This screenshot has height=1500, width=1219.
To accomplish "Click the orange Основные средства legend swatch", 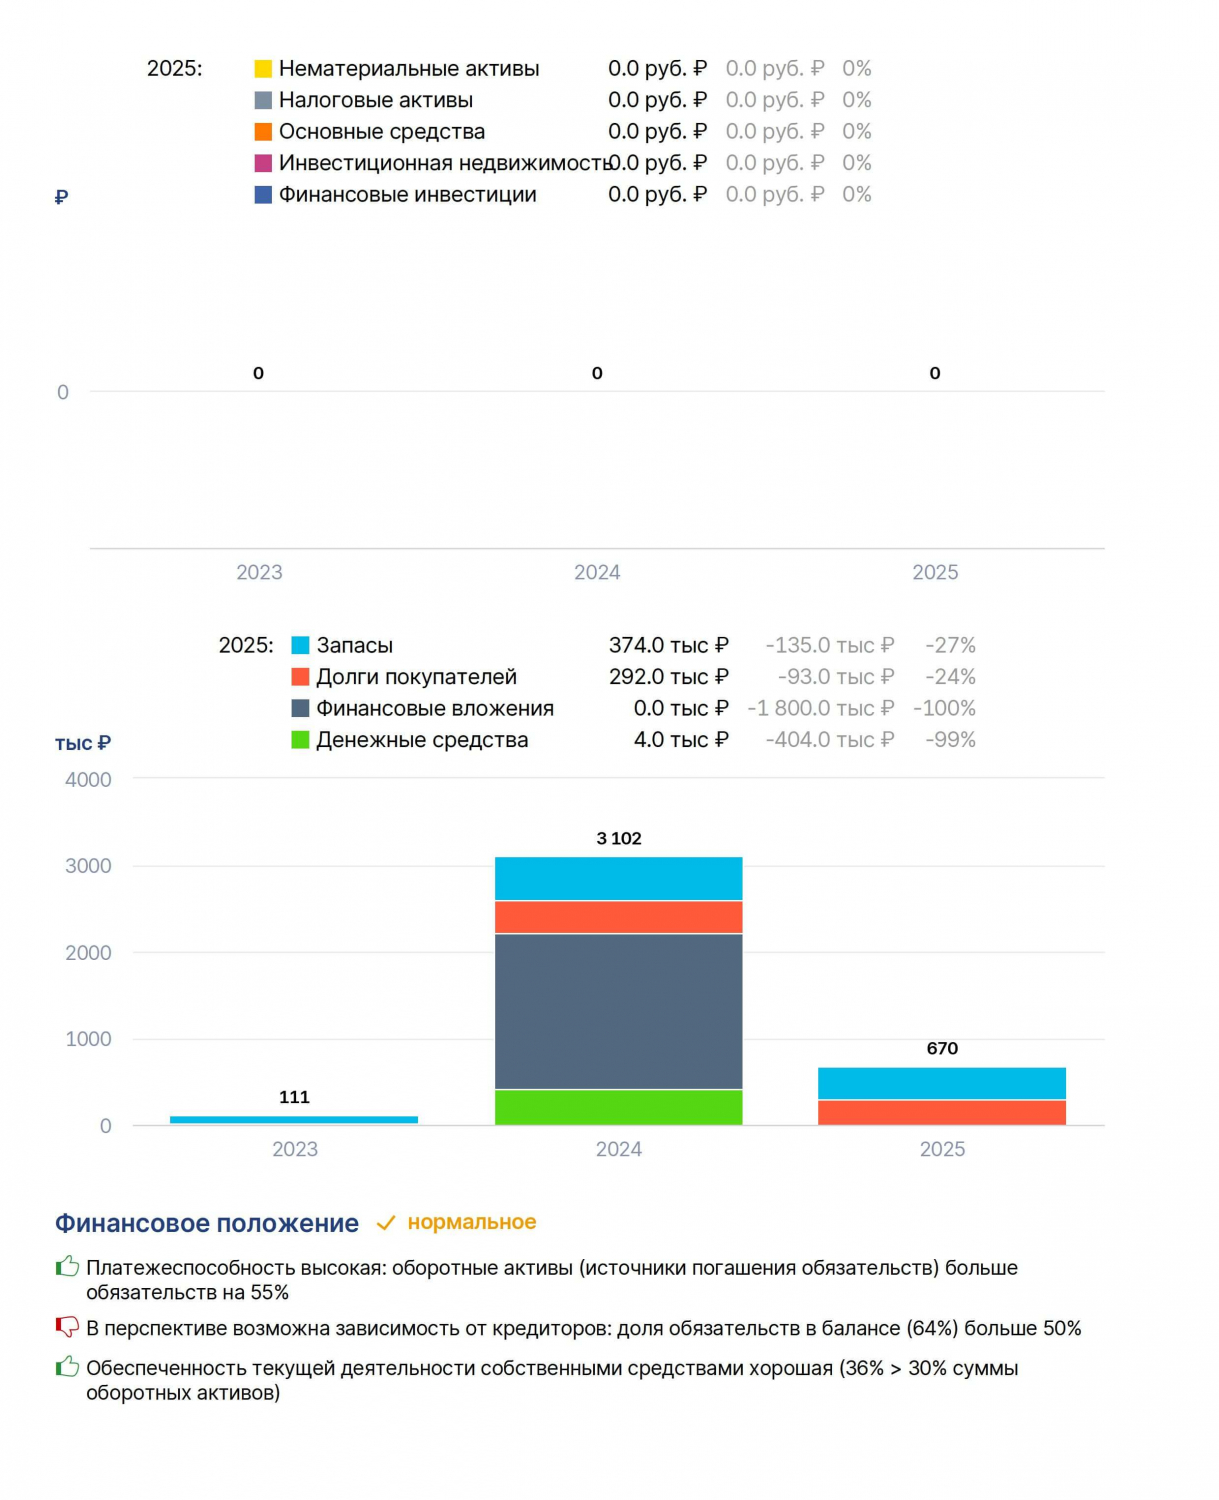I will coord(263,132).
